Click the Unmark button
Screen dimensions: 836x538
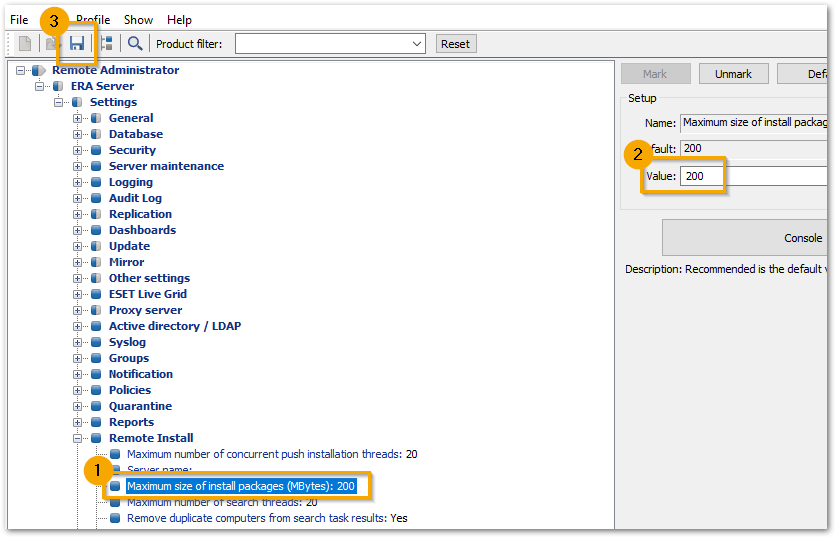[x=733, y=74]
